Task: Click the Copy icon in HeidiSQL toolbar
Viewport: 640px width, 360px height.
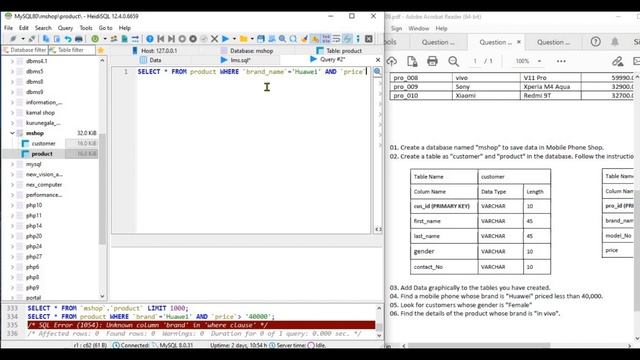Action: (46, 39)
